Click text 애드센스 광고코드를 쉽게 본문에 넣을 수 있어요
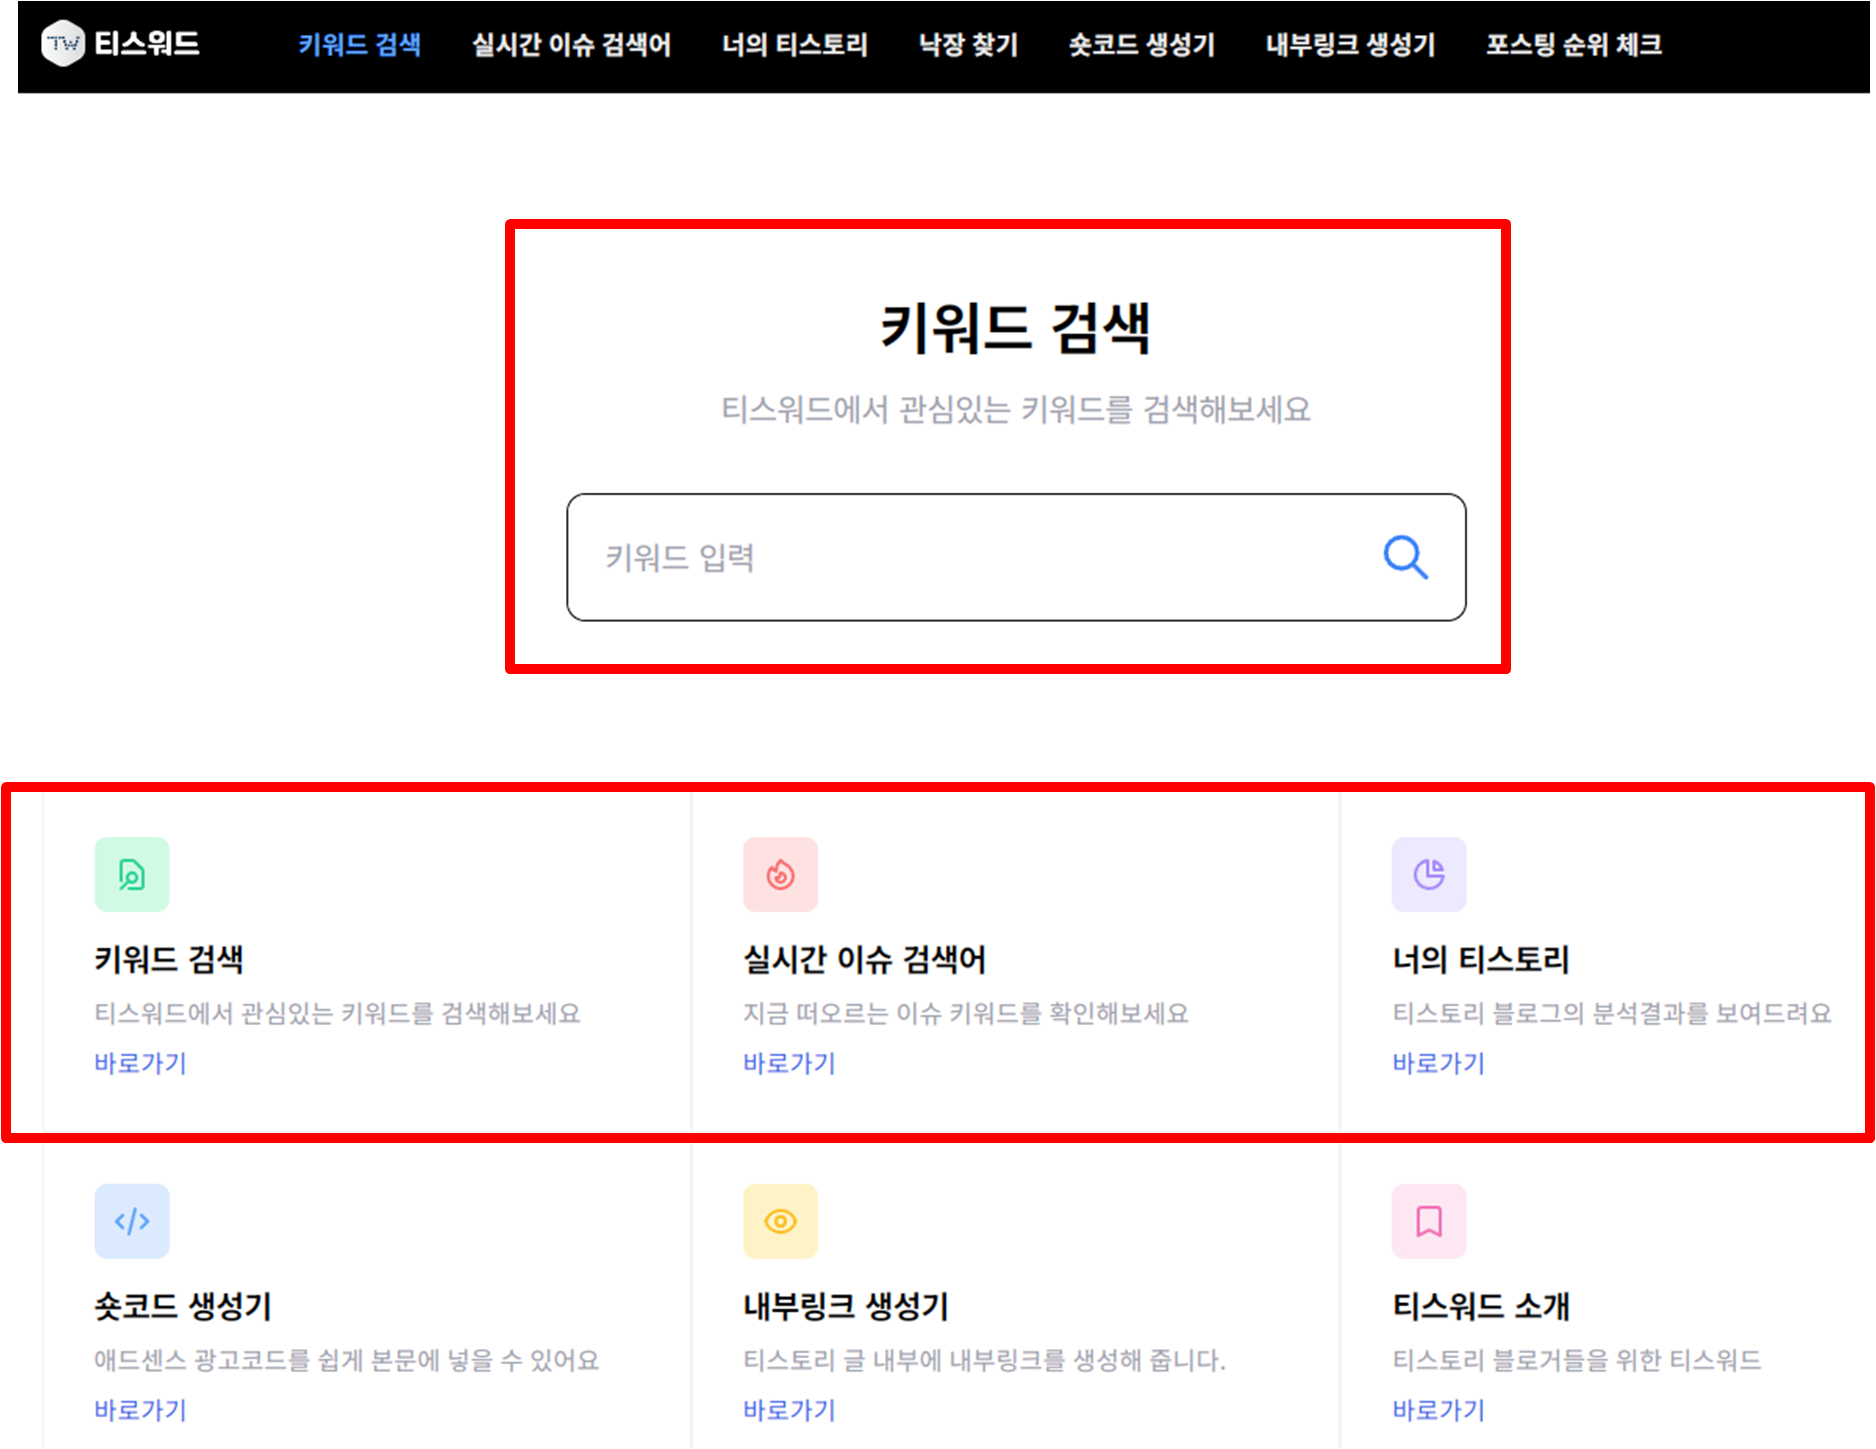Viewport: 1876px width, 1449px height. tap(346, 1360)
